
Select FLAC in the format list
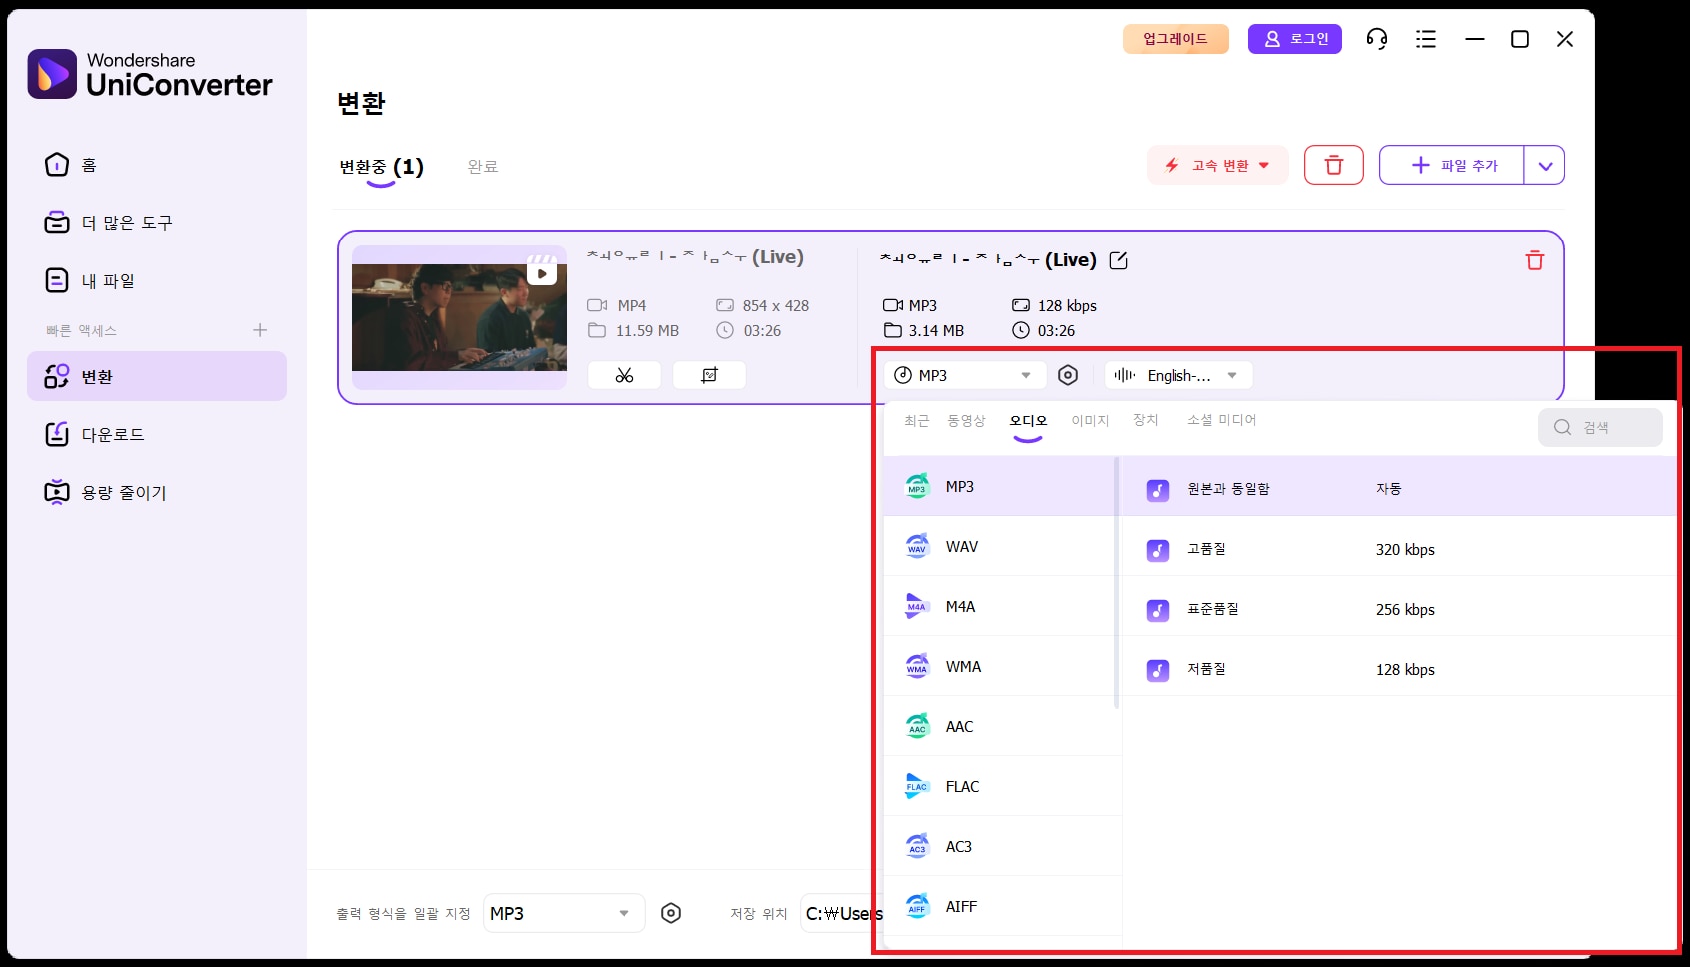tap(1002, 786)
